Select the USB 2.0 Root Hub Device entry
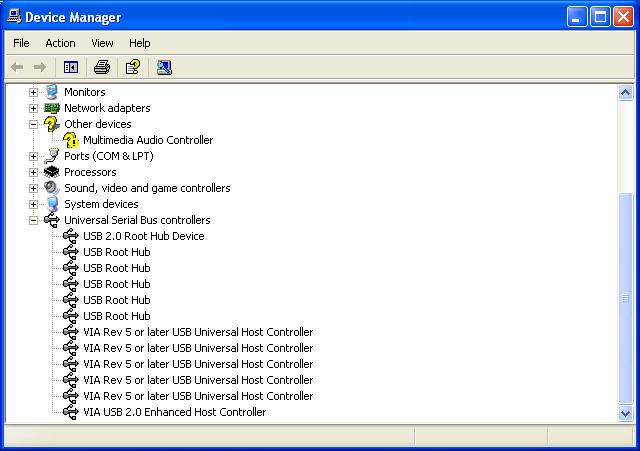Image resolution: width=640 pixels, height=451 pixels. click(143, 236)
